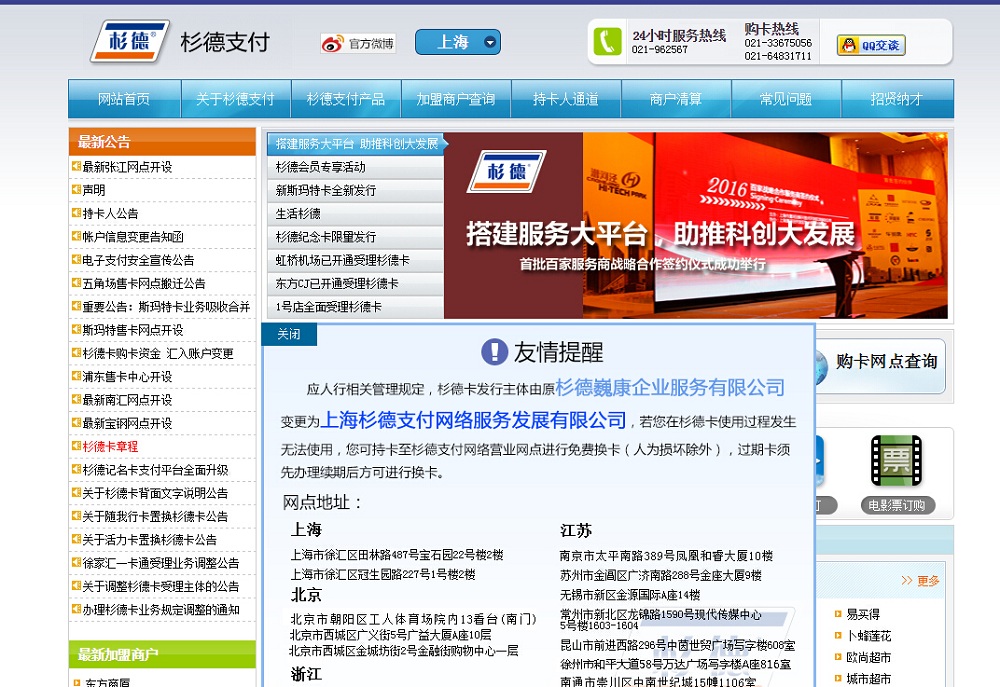Open 东方商厦 in 最新加盟商户

[x=107, y=682]
